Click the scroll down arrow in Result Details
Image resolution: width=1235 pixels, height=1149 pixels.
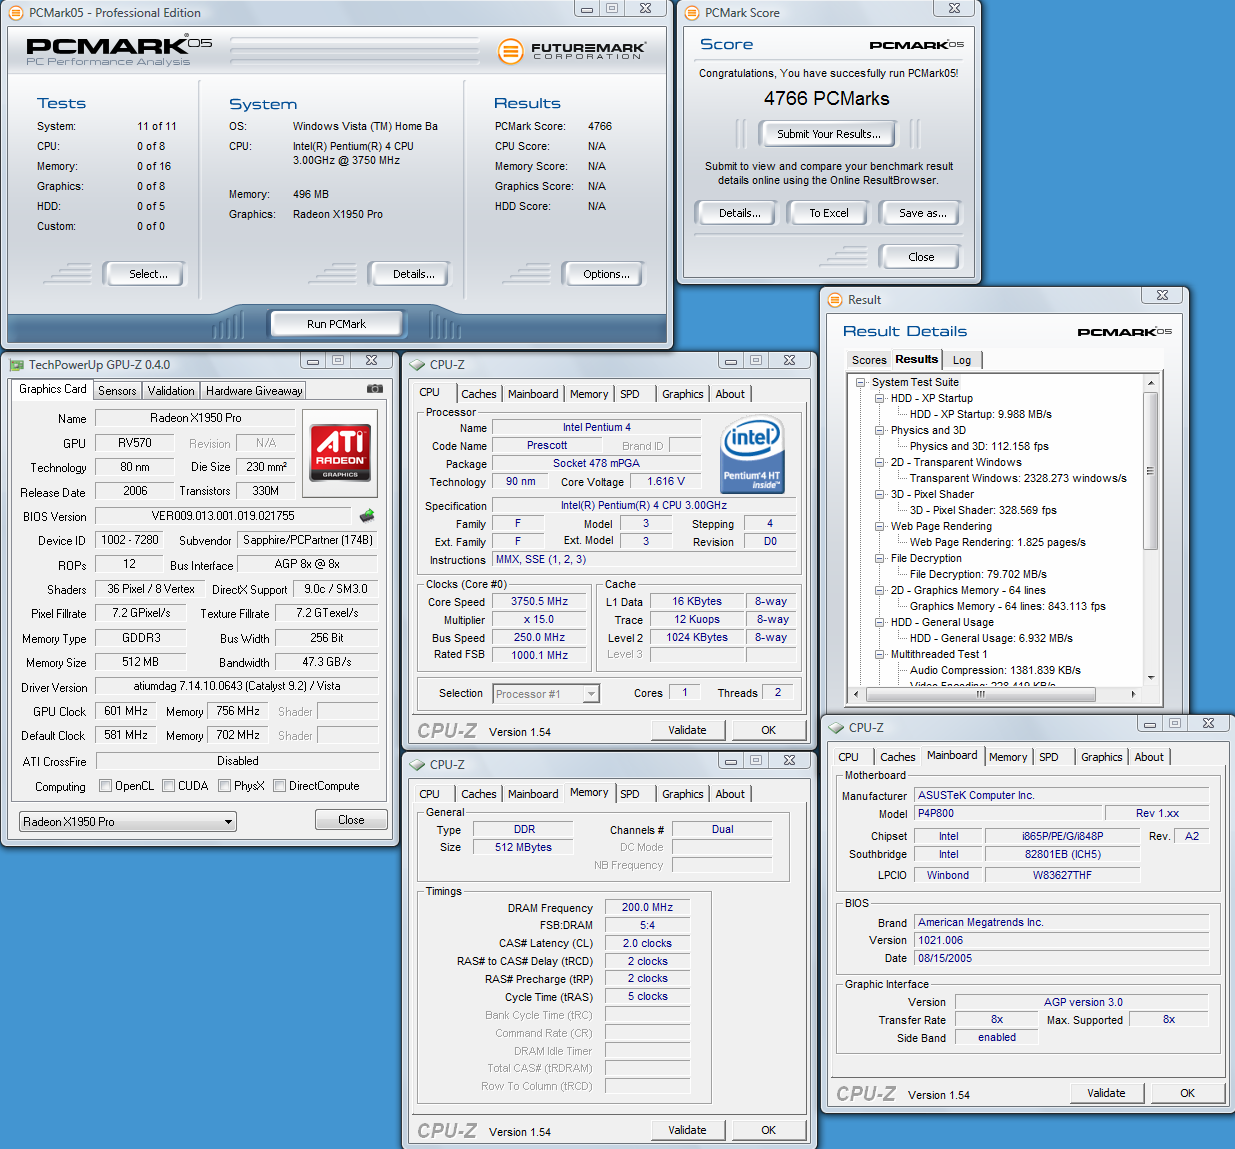(1150, 677)
